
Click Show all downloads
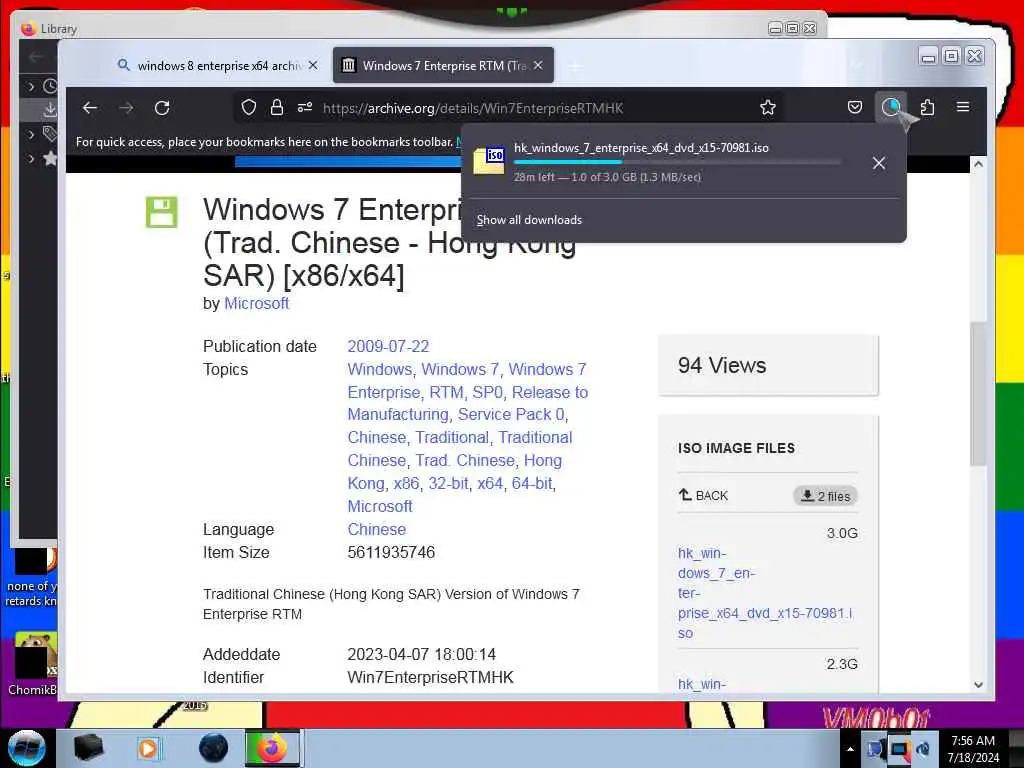529,220
